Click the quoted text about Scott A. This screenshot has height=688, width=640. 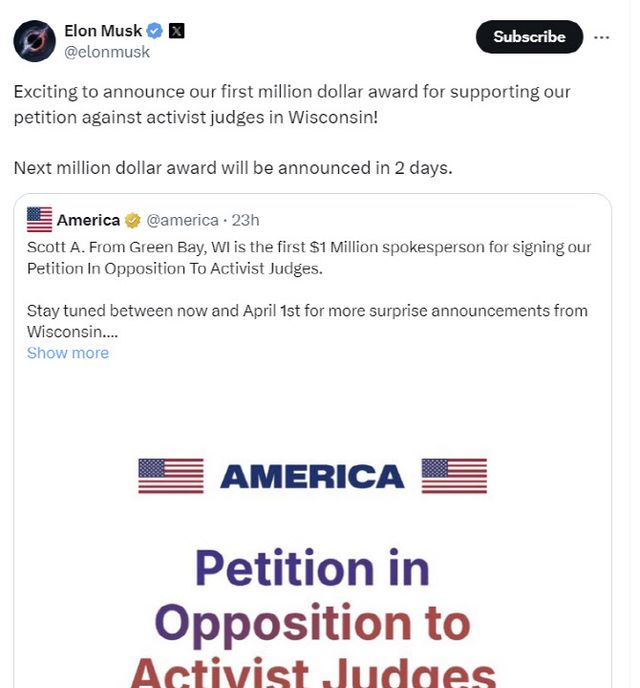click(309, 257)
